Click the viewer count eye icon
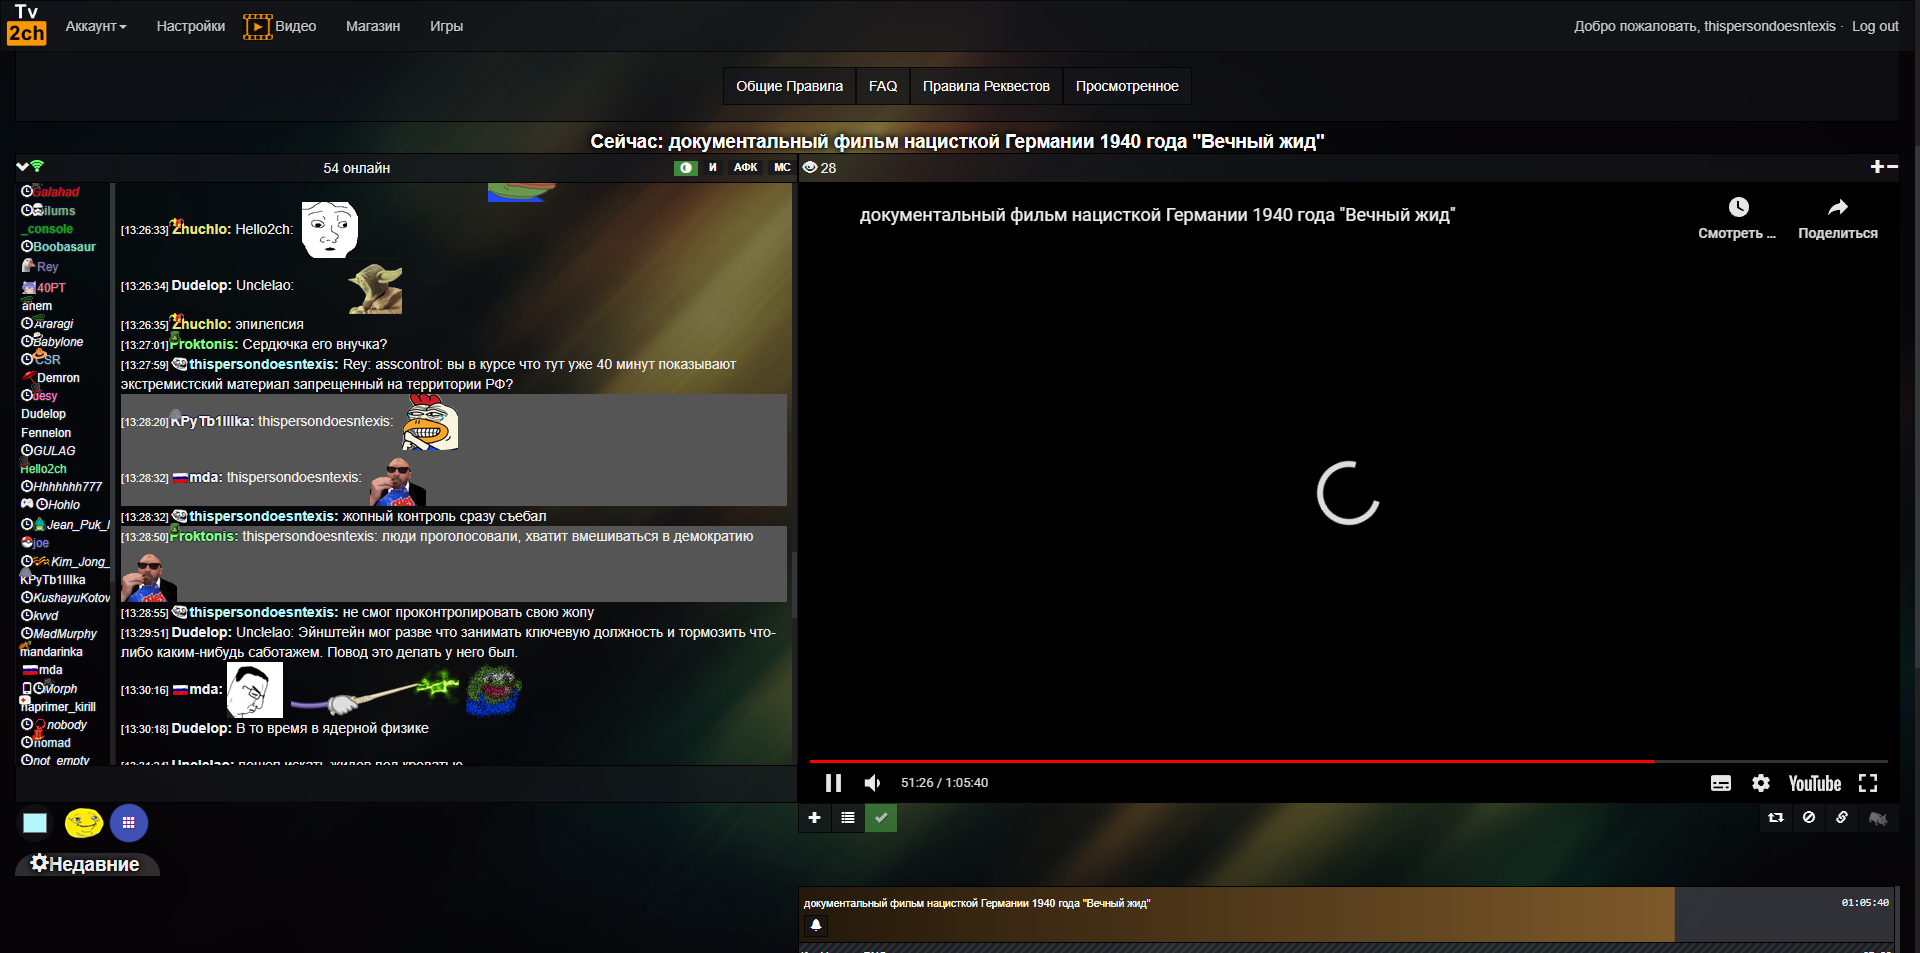This screenshot has width=1920, height=953. 810,168
